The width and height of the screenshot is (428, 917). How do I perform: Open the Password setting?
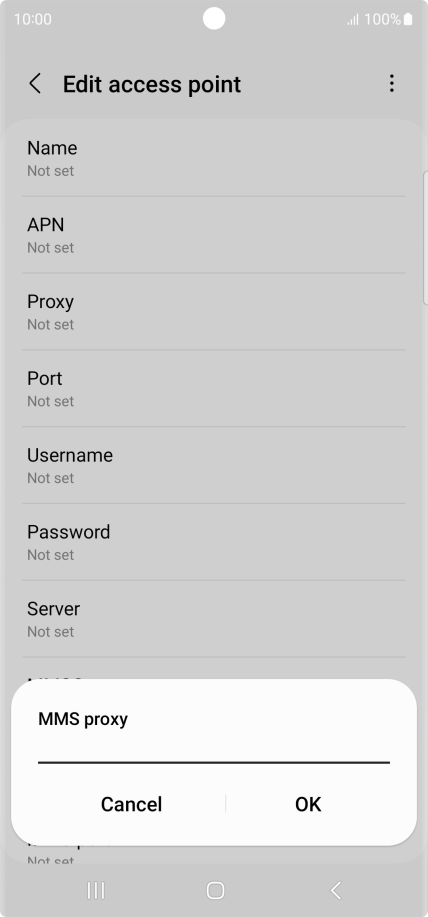pos(214,542)
